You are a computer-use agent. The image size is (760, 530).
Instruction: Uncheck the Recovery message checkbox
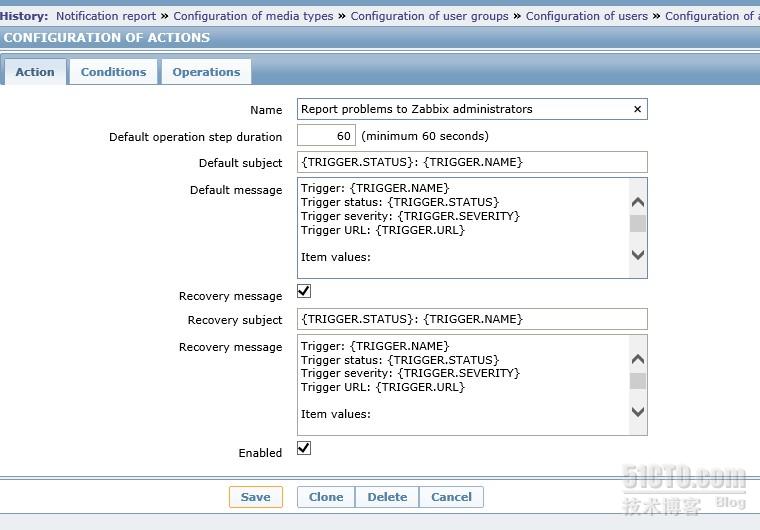(x=304, y=291)
